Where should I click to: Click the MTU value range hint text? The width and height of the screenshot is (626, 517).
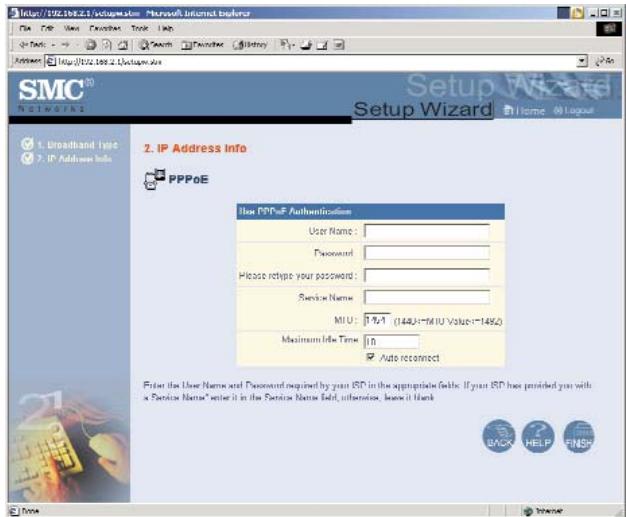click(448, 321)
